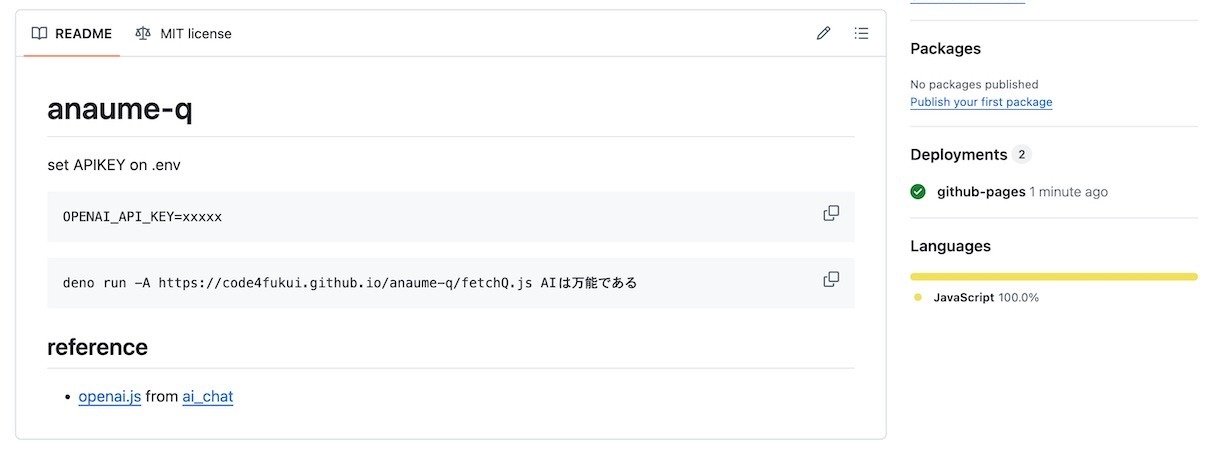
Task: Click the yellow JavaScript language bar
Action: click(1054, 277)
